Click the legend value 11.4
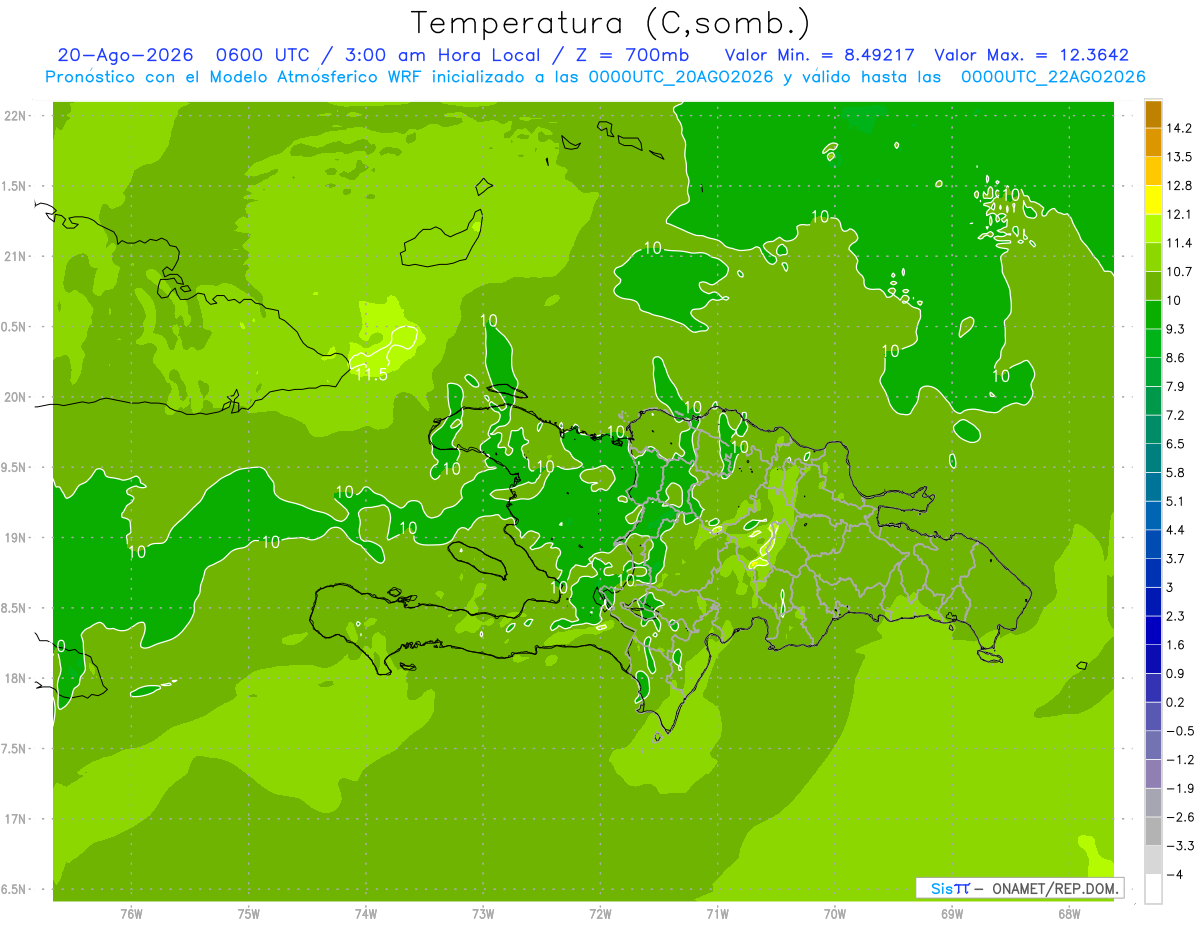Image resolution: width=1200 pixels, height=927 pixels. (1178, 243)
